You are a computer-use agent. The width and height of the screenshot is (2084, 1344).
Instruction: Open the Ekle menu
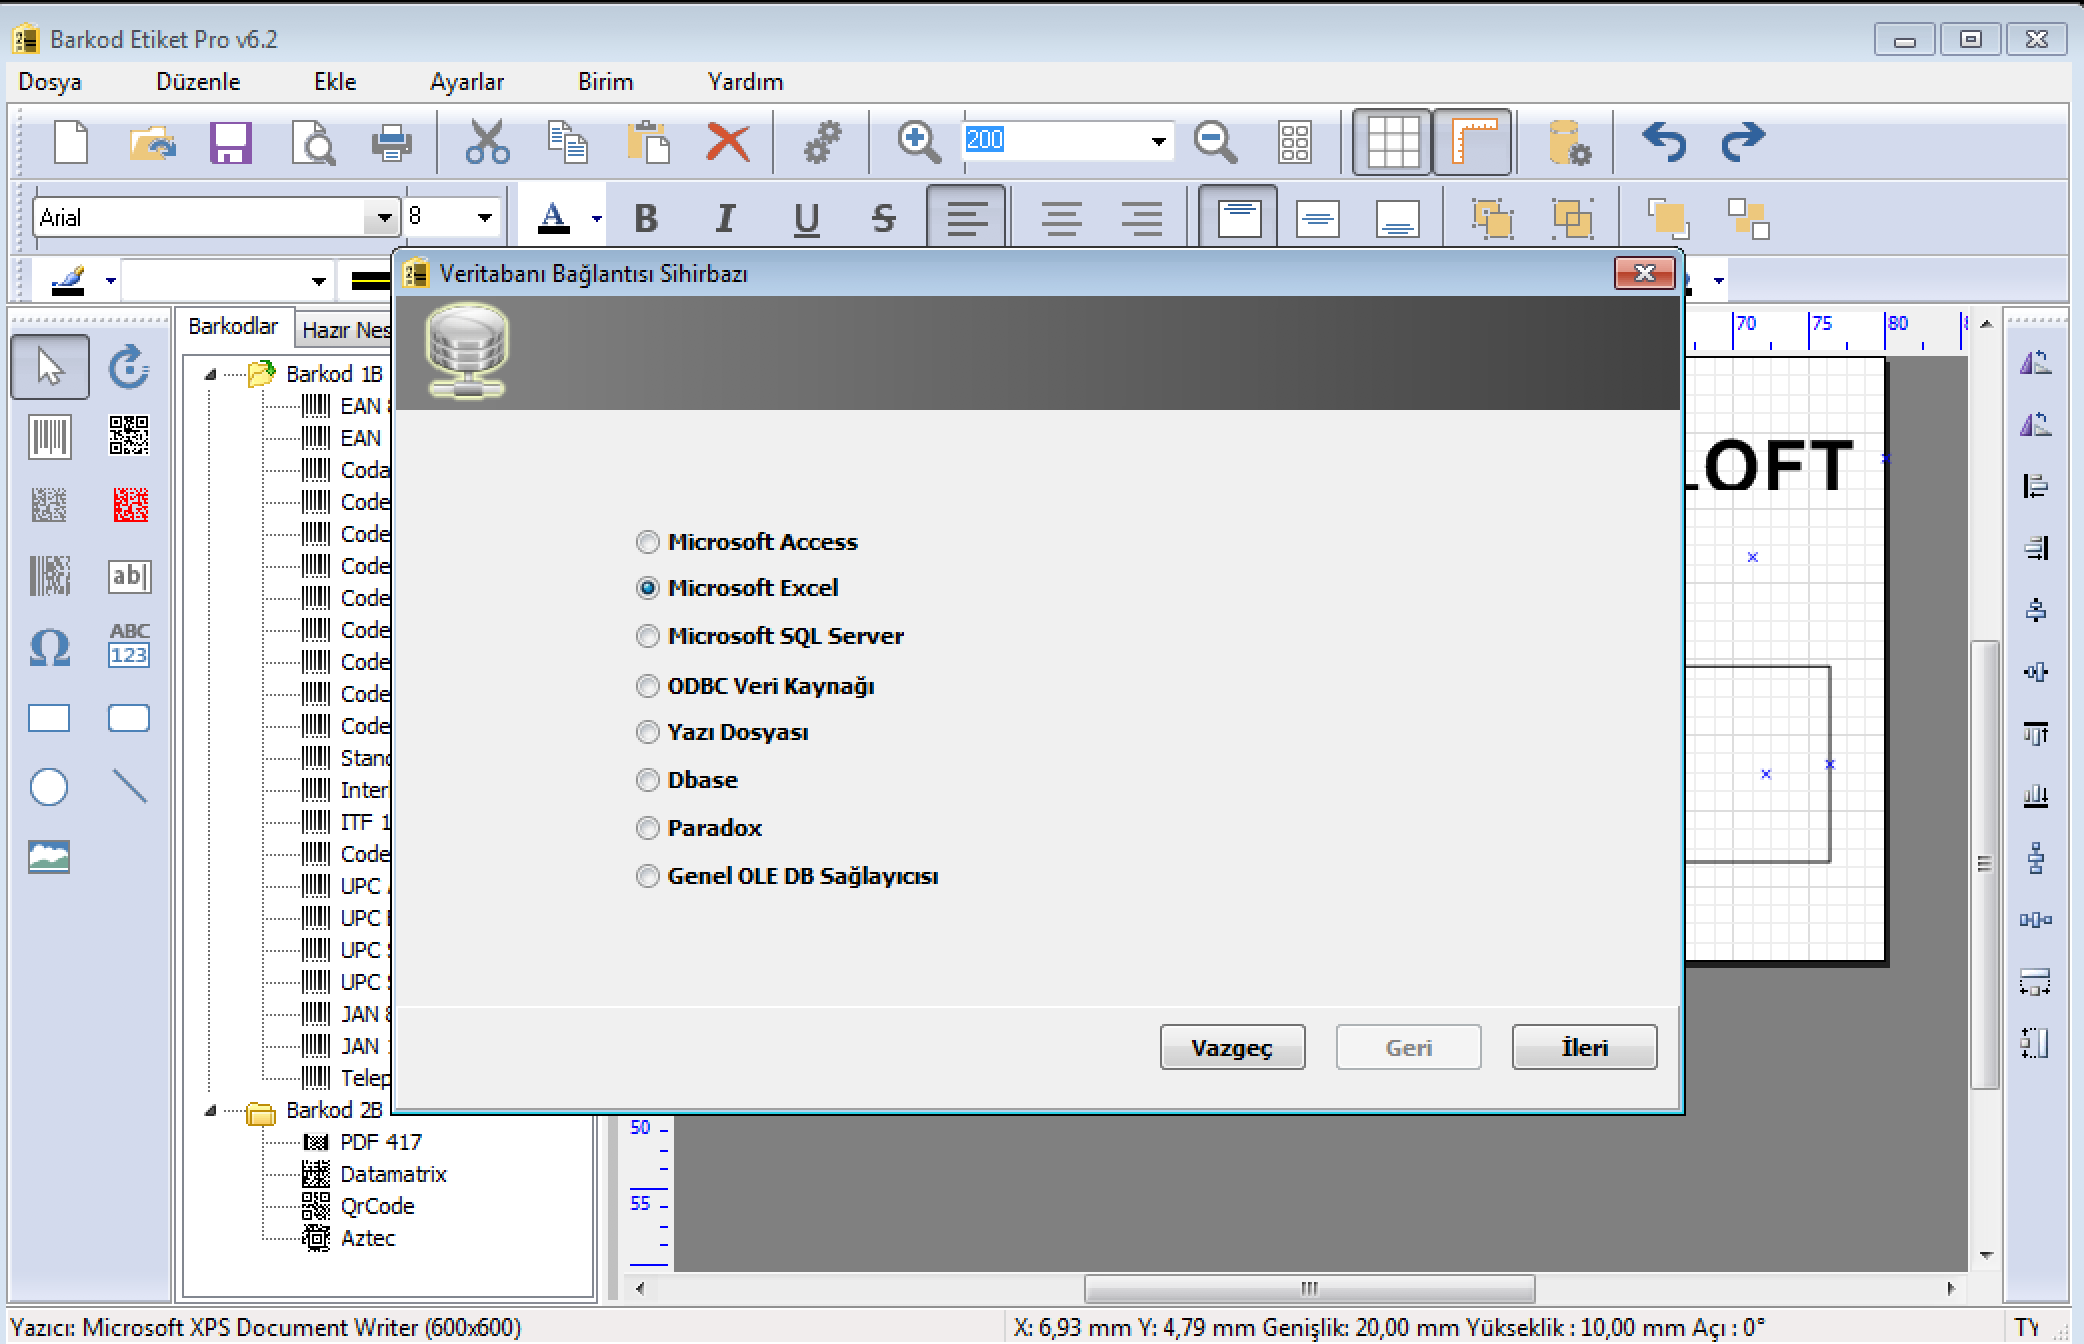coord(335,82)
